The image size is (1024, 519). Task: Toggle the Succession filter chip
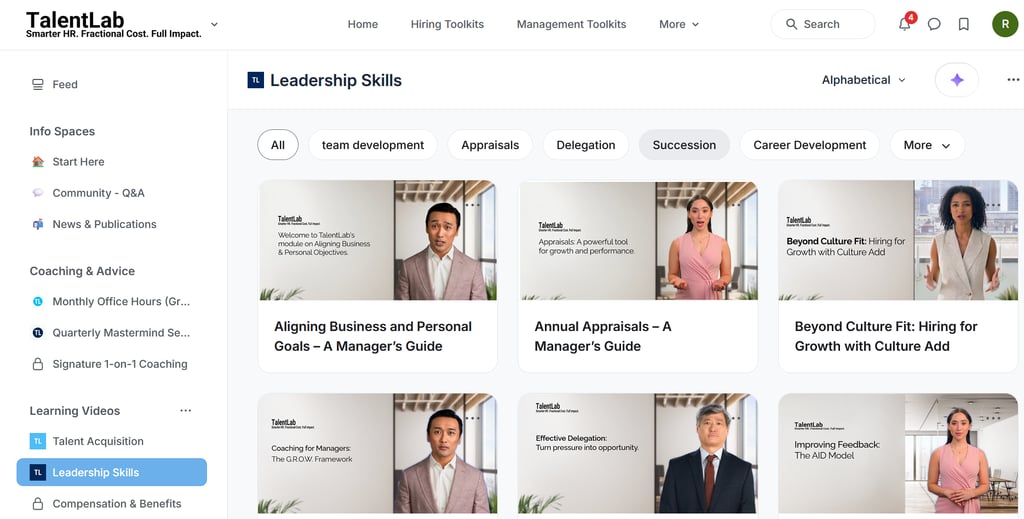(684, 145)
